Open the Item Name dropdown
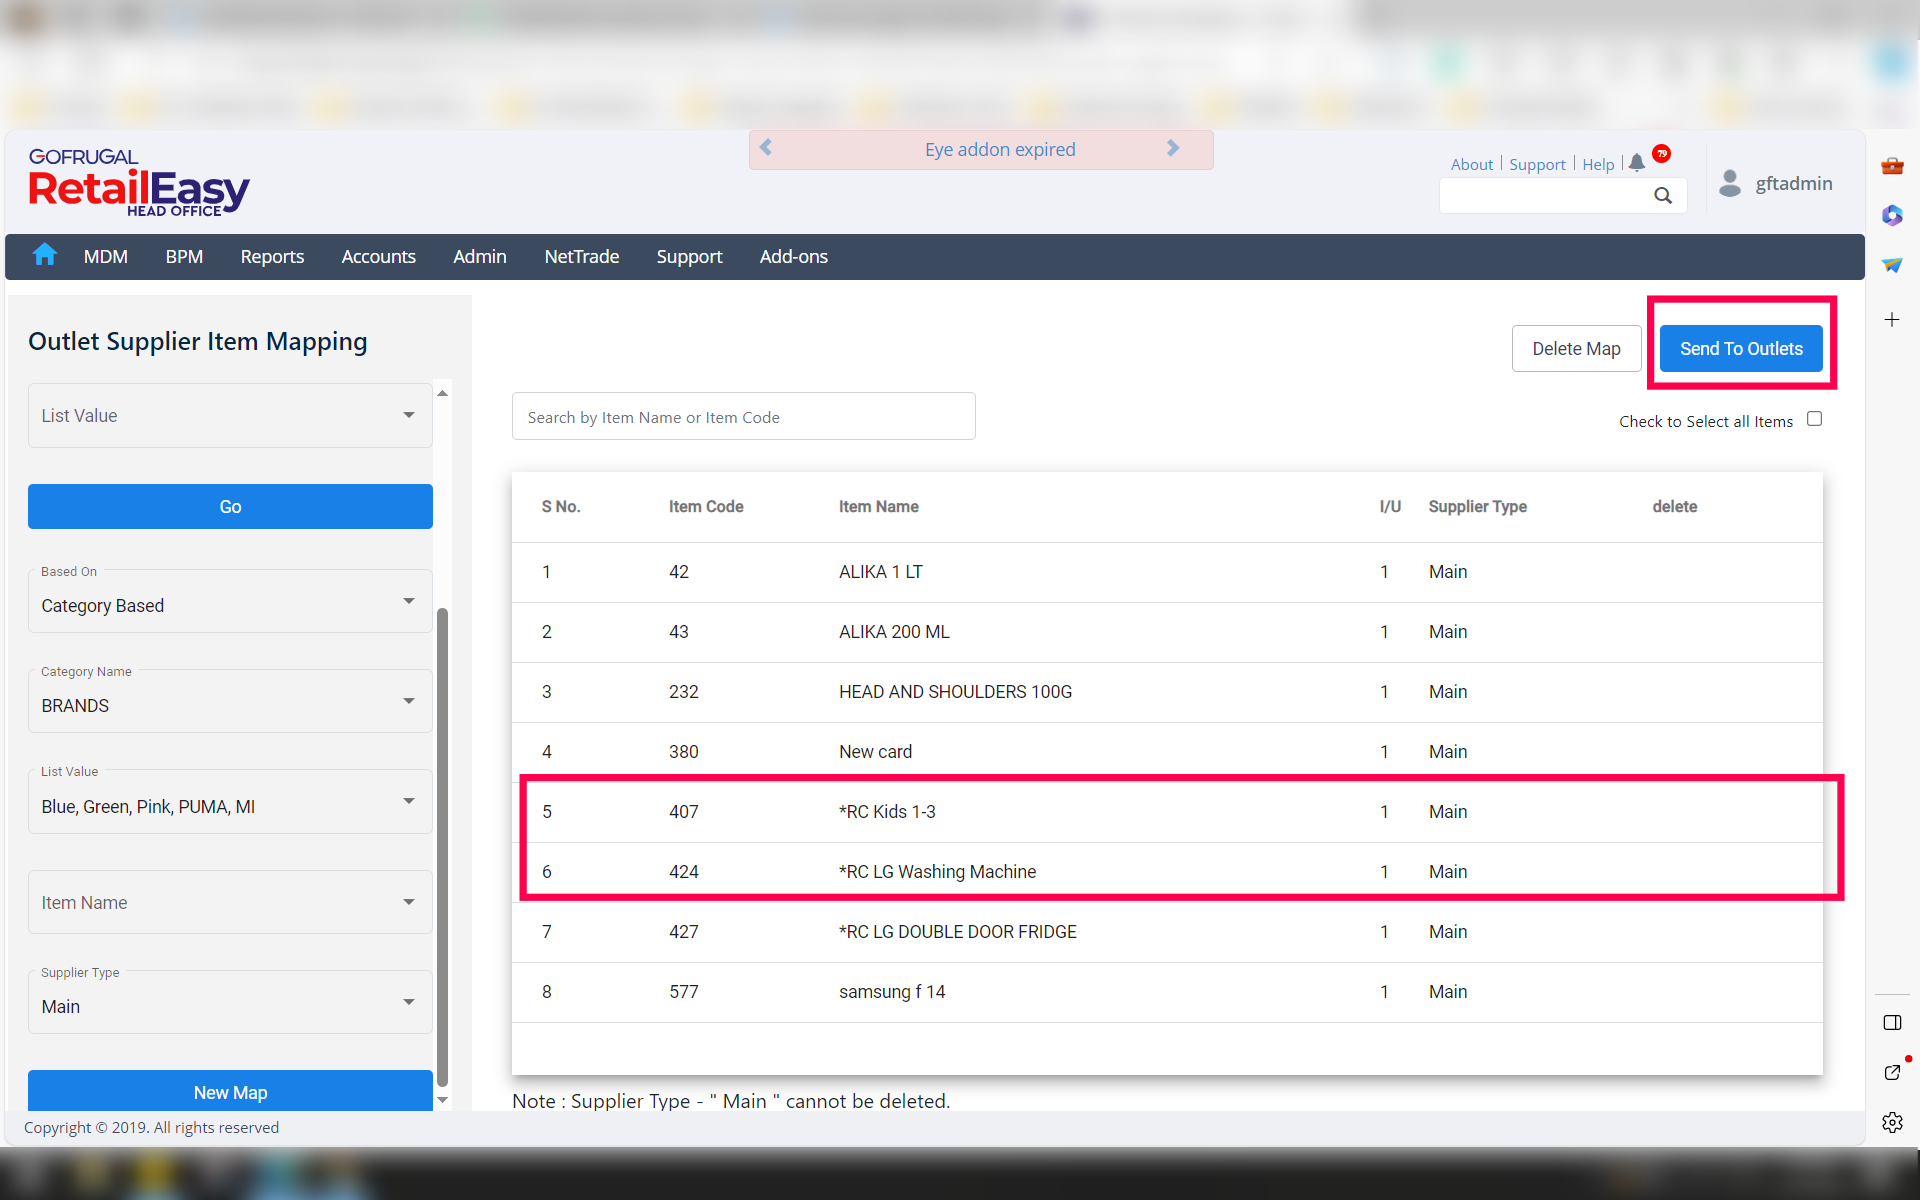This screenshot has width=1920, height=1200. pos(408,902)
